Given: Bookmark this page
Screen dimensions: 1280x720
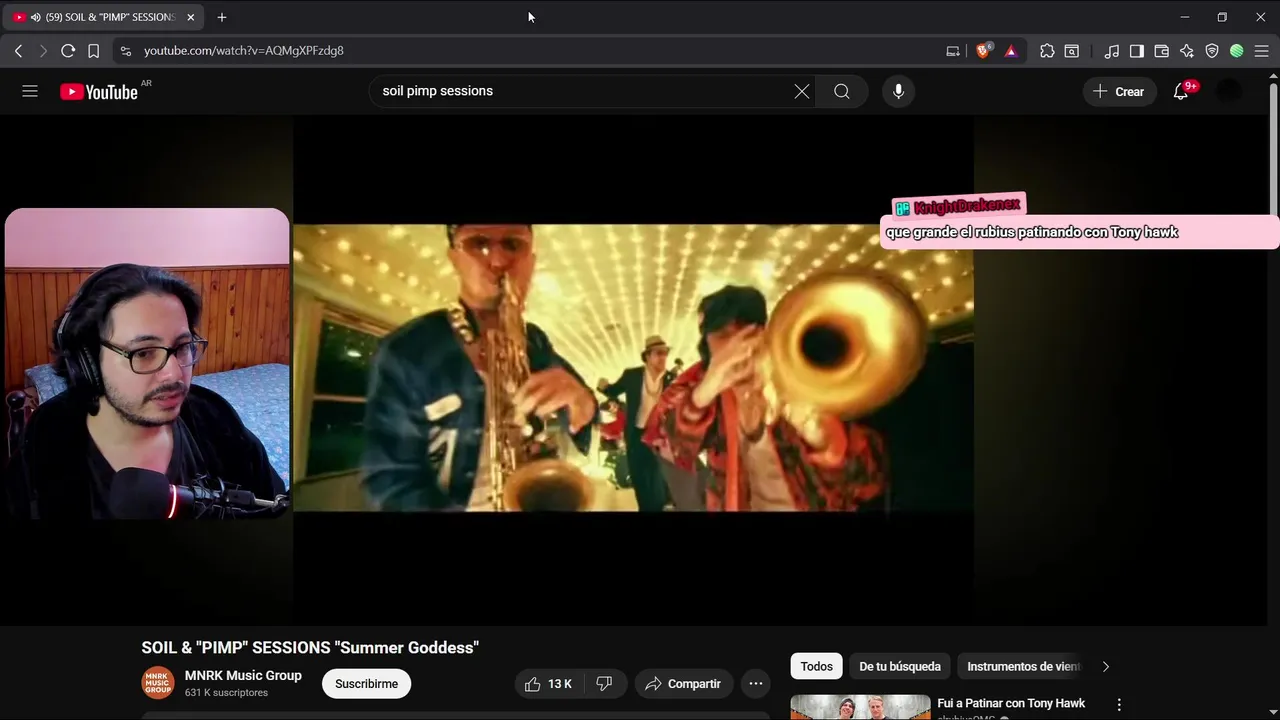Looking at the screenshot, I should click(x=93, y=50).
